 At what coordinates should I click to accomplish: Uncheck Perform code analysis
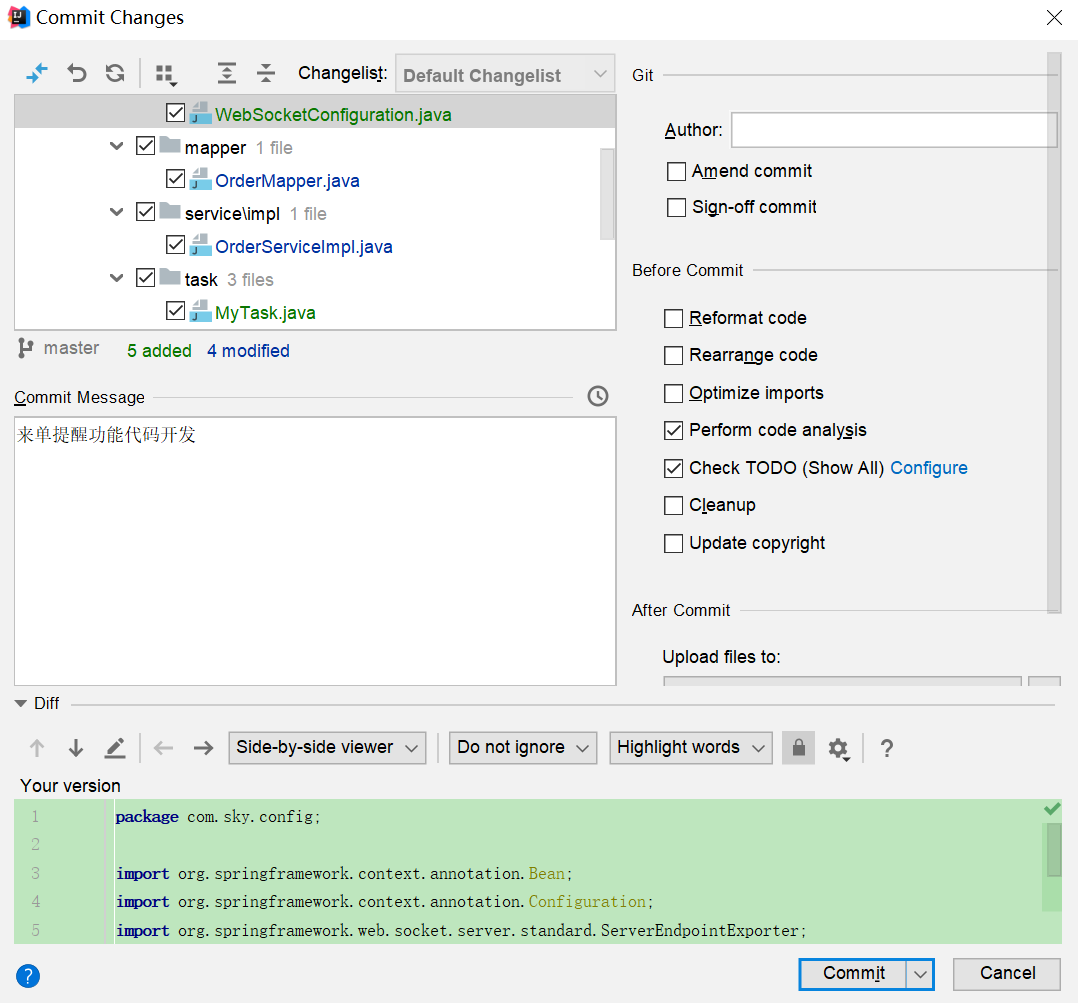(674, 431)
